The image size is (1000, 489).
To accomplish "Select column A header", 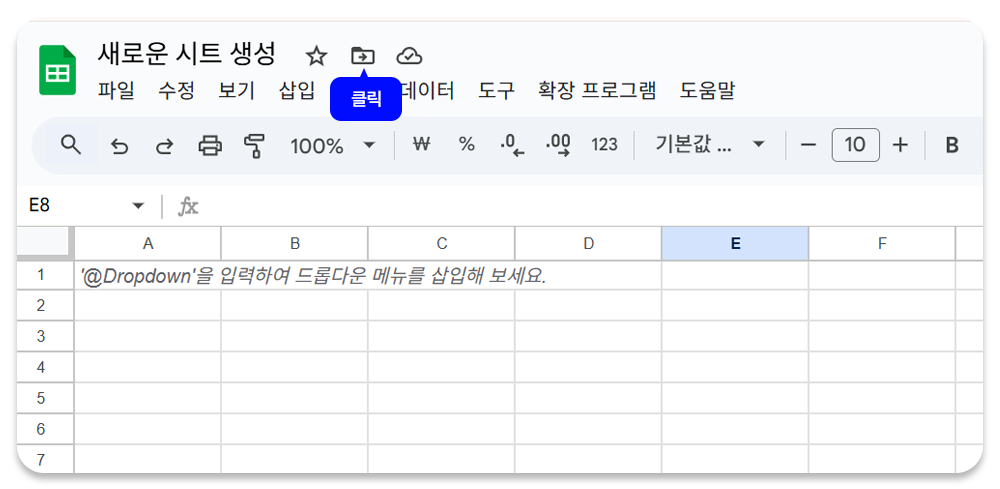I will tap(148, 244).
